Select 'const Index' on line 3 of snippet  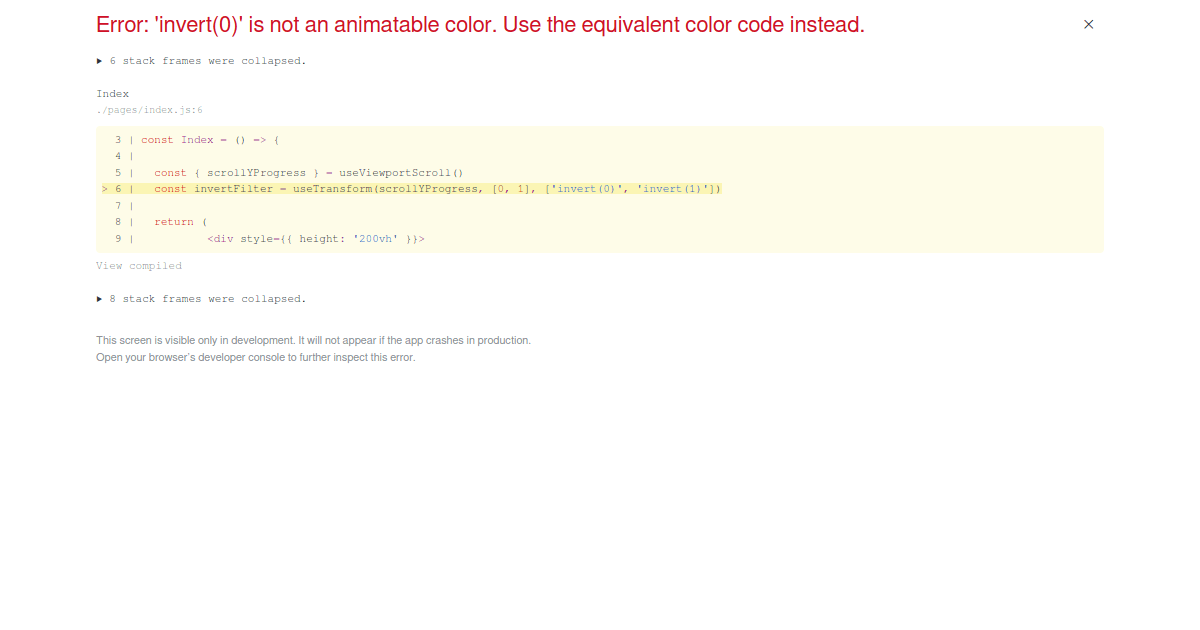pyautogui.click(x=178, y=139)
